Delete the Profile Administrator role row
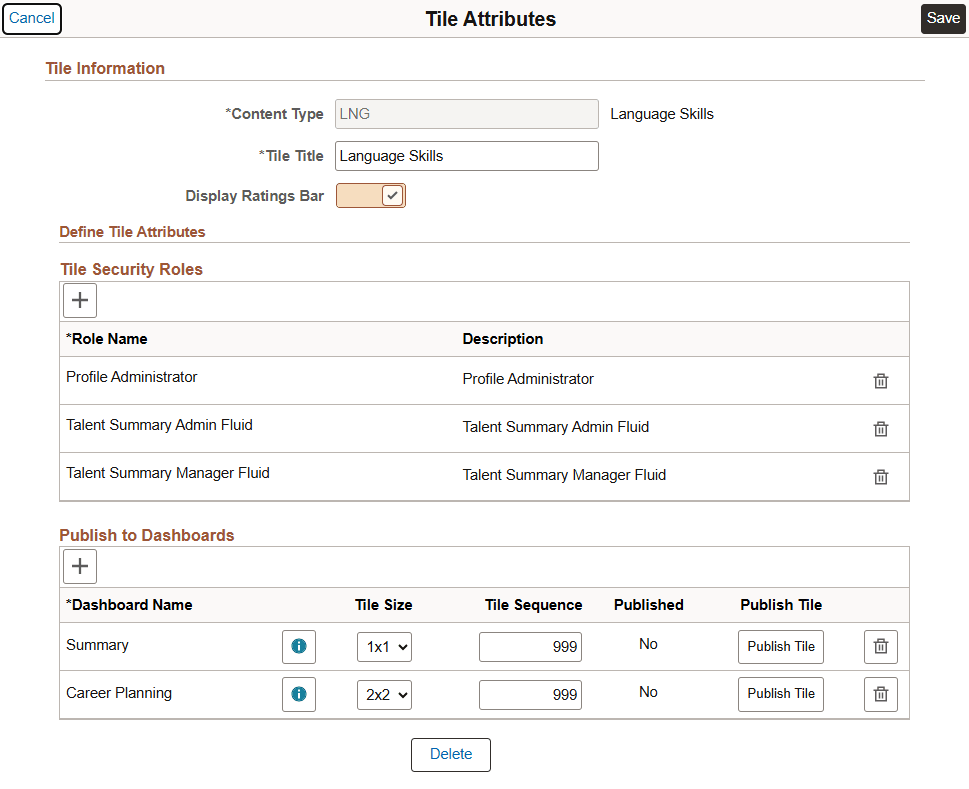Image resolution: width=969 pixels, height=789 pixels. pyautogui.click(x=881, y=381)
